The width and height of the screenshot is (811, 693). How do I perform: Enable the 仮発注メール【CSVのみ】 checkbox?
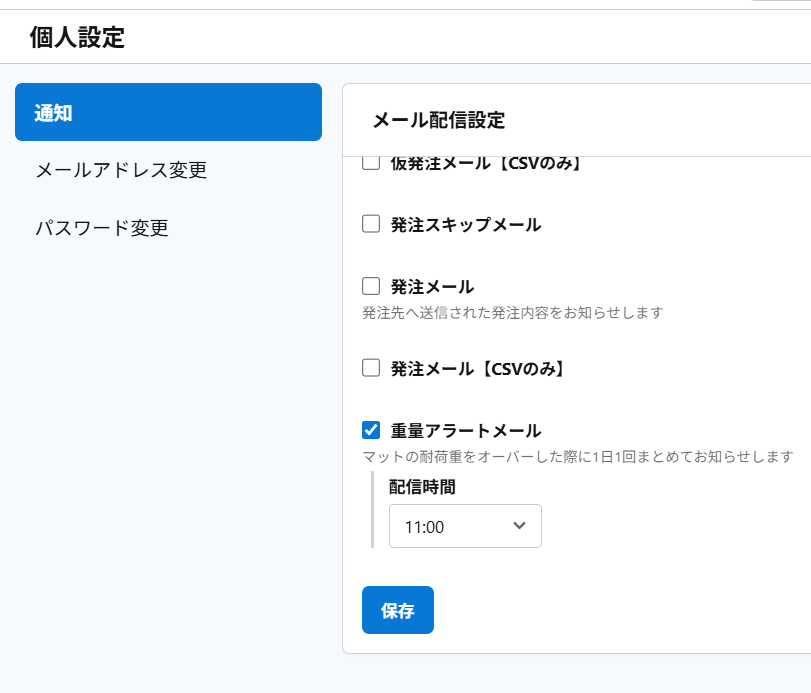click(371, 161)
